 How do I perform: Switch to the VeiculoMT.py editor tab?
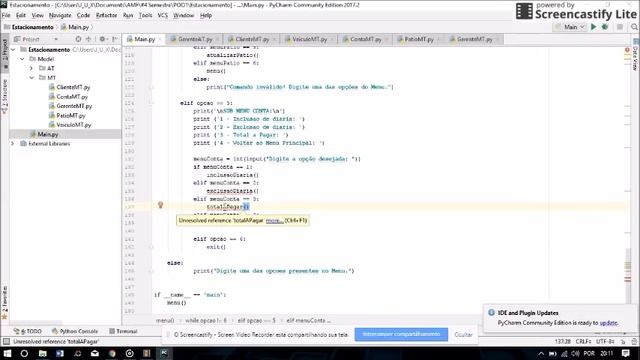309,40
